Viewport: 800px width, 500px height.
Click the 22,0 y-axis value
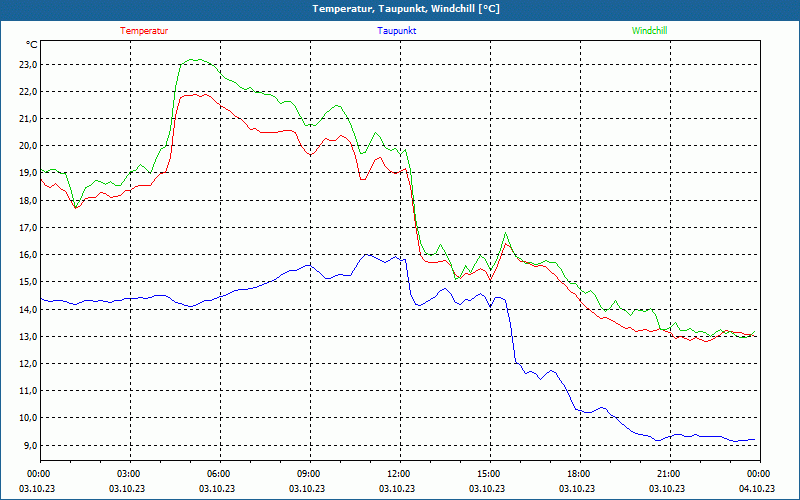pos(28,92)
